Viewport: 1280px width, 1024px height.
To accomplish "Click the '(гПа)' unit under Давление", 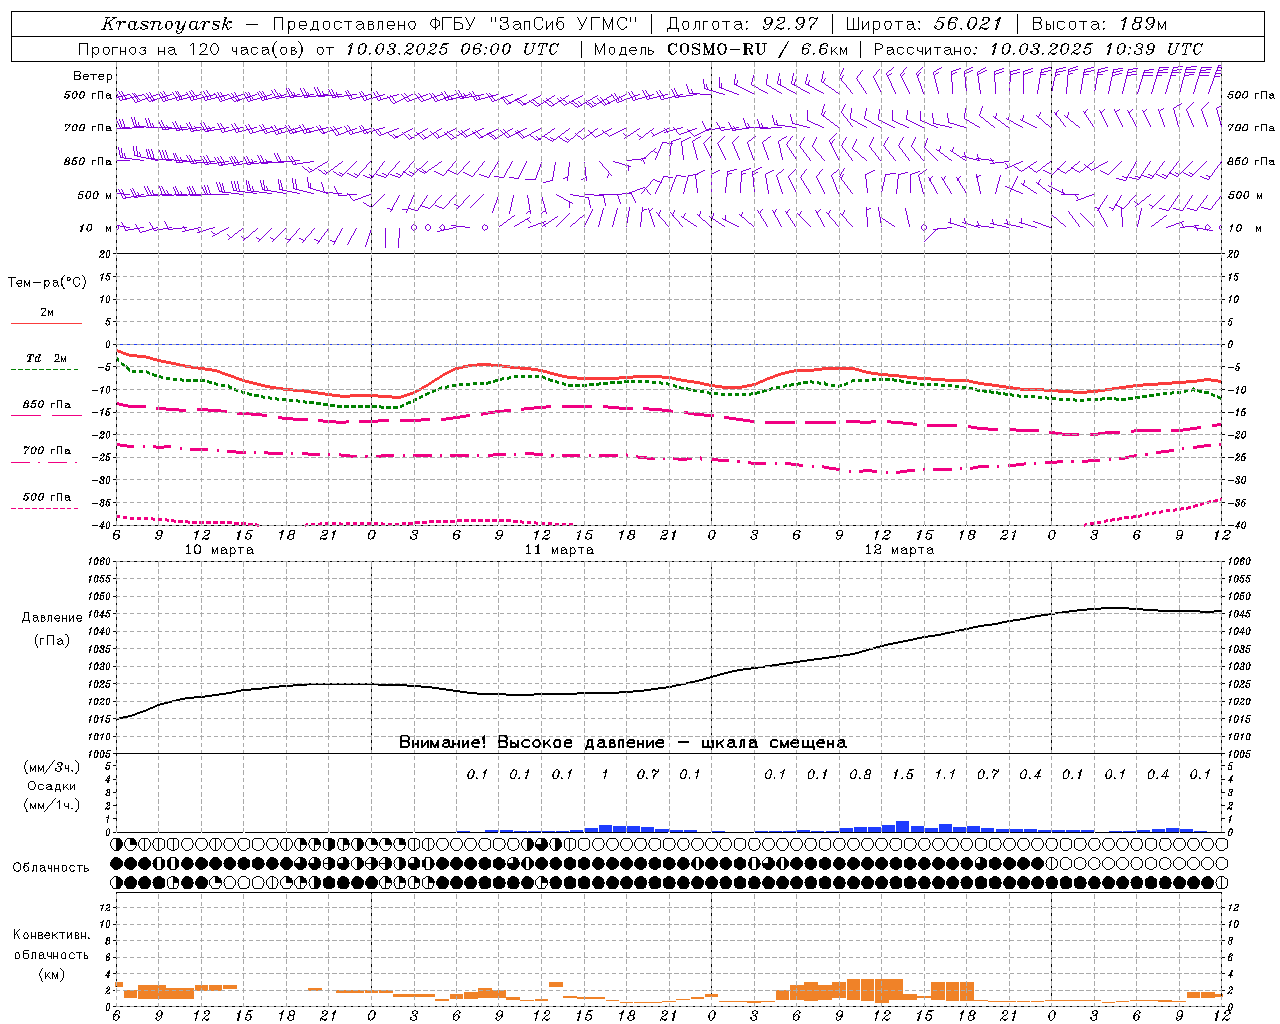I will pyautogui.click(x=52, y=641).
